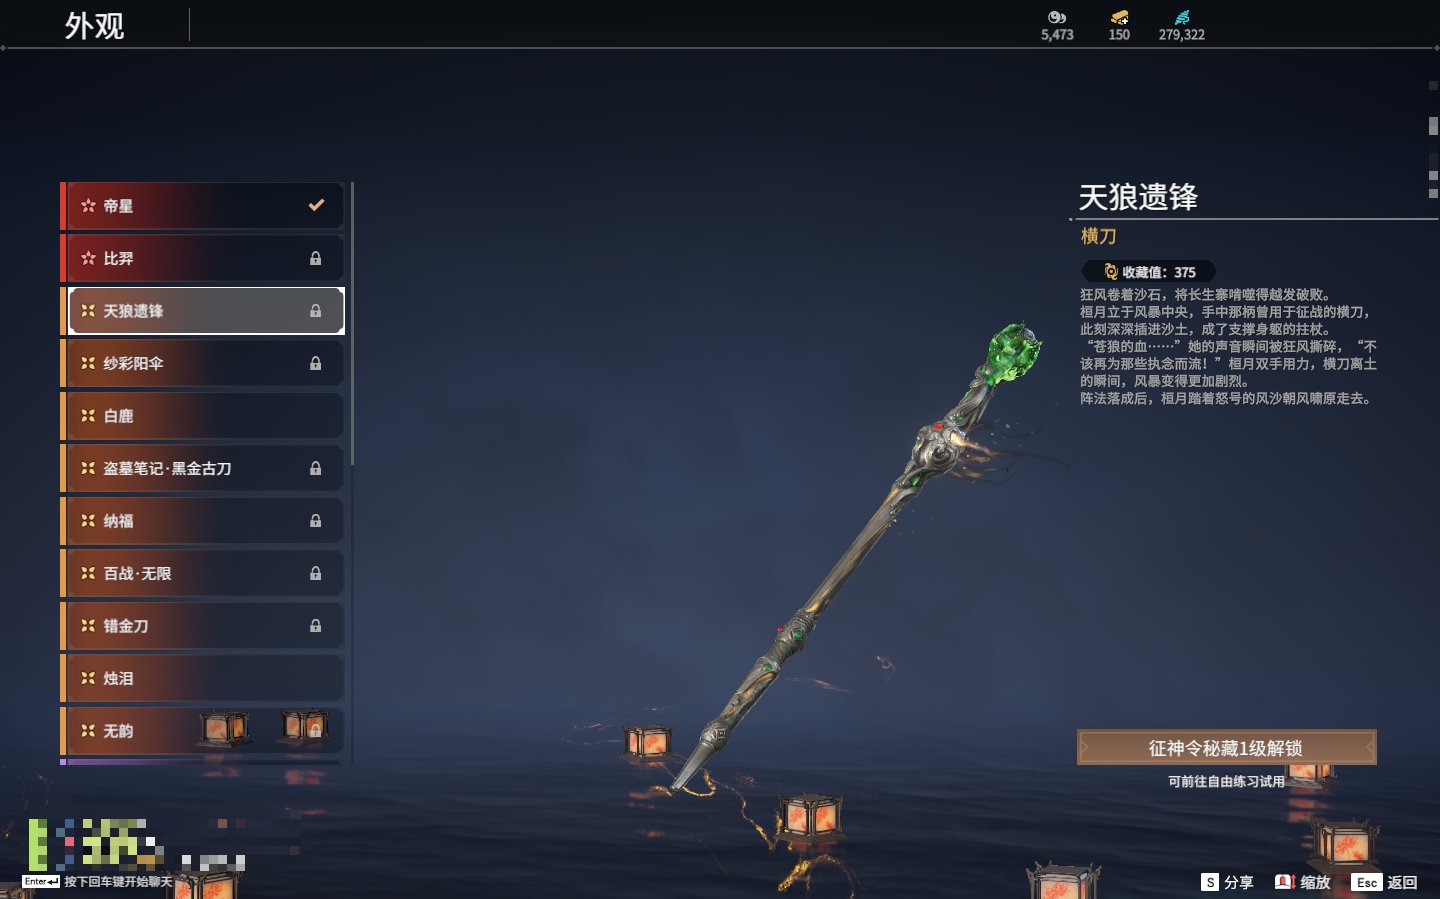Image resolution: width=1440 pixels, height=899 pixels.
Task: Select the 烛泪 skin entry
Action: tap(203, 678)
